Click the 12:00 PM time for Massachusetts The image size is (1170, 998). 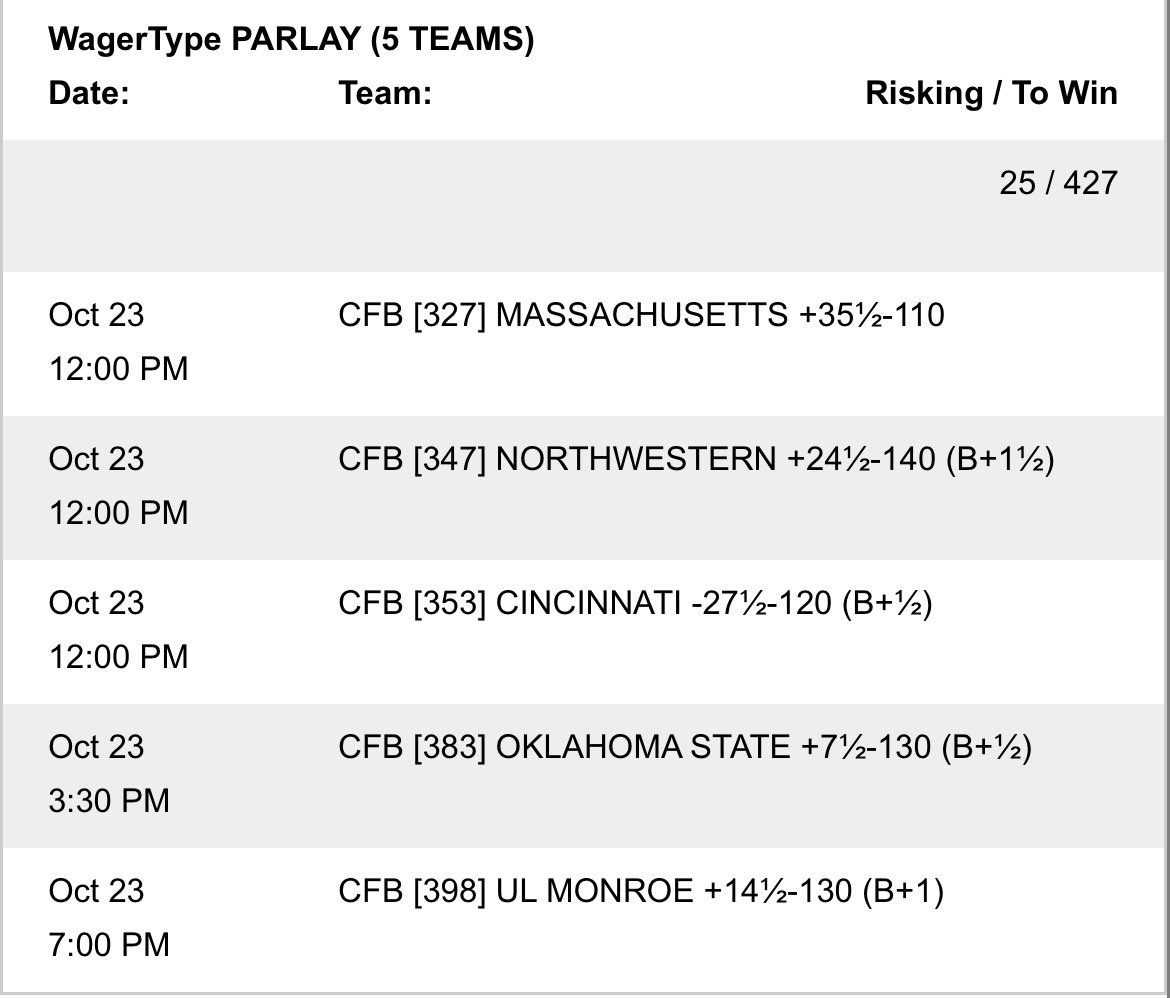click(119, 369)
